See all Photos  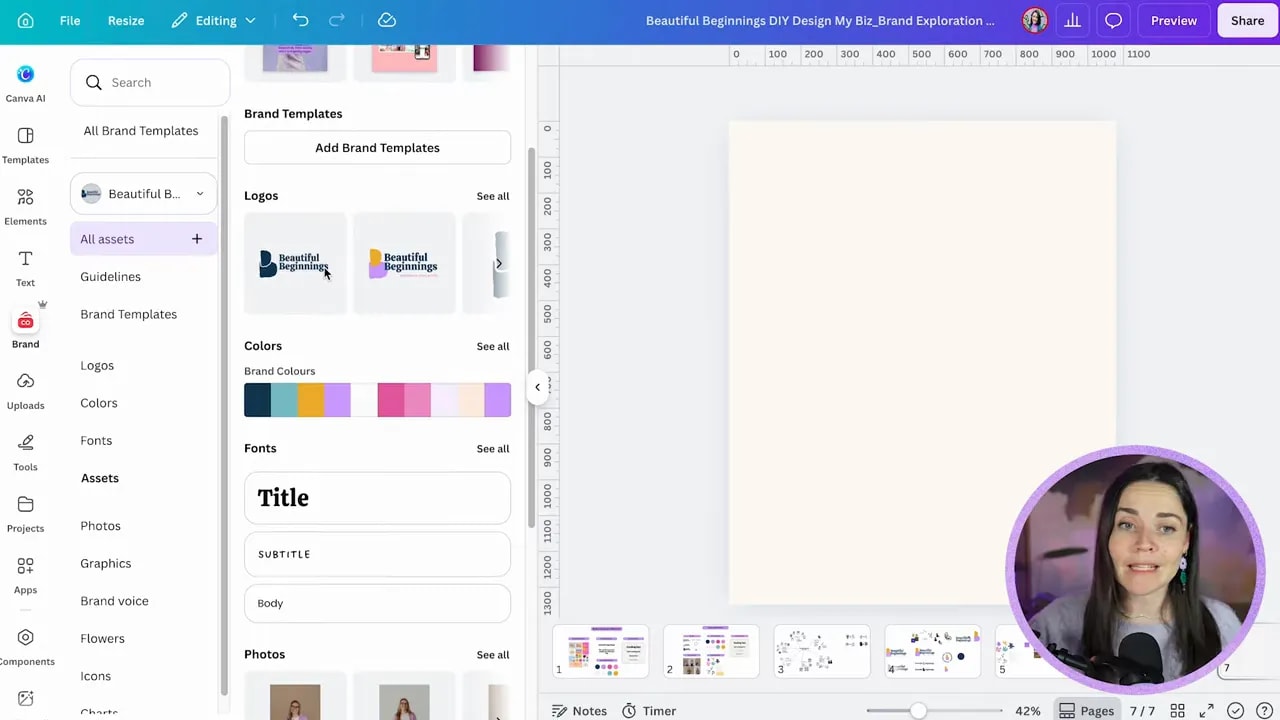tap(492, 655)
